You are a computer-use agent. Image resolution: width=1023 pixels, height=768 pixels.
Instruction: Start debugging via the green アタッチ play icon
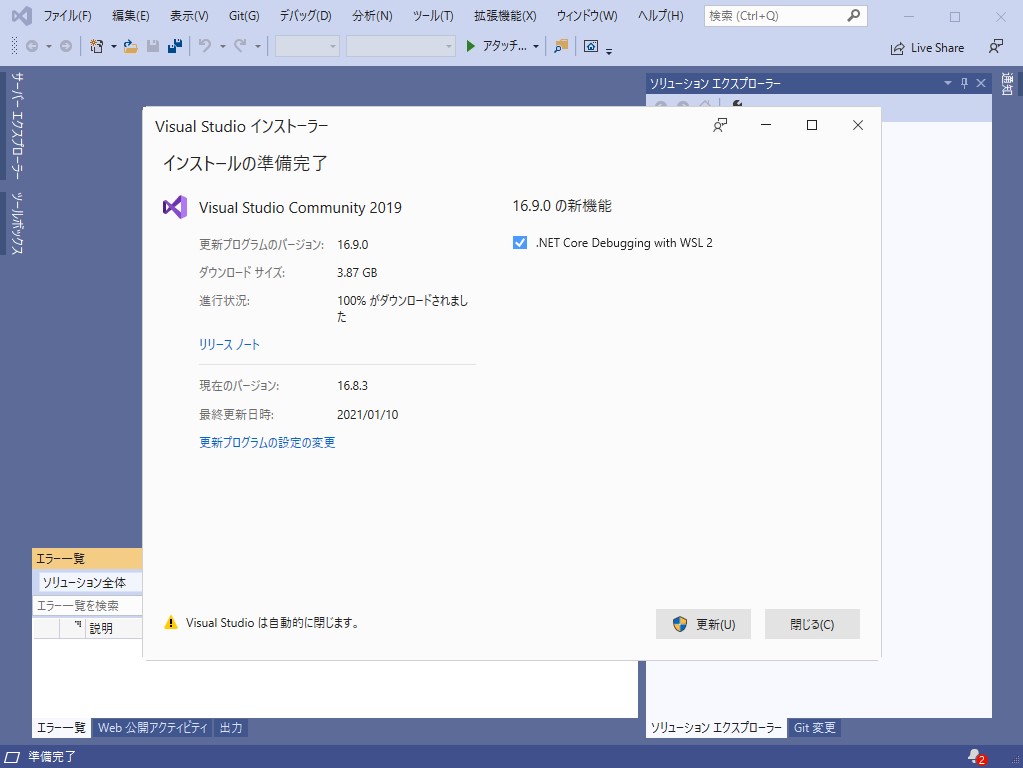[469, 46]
